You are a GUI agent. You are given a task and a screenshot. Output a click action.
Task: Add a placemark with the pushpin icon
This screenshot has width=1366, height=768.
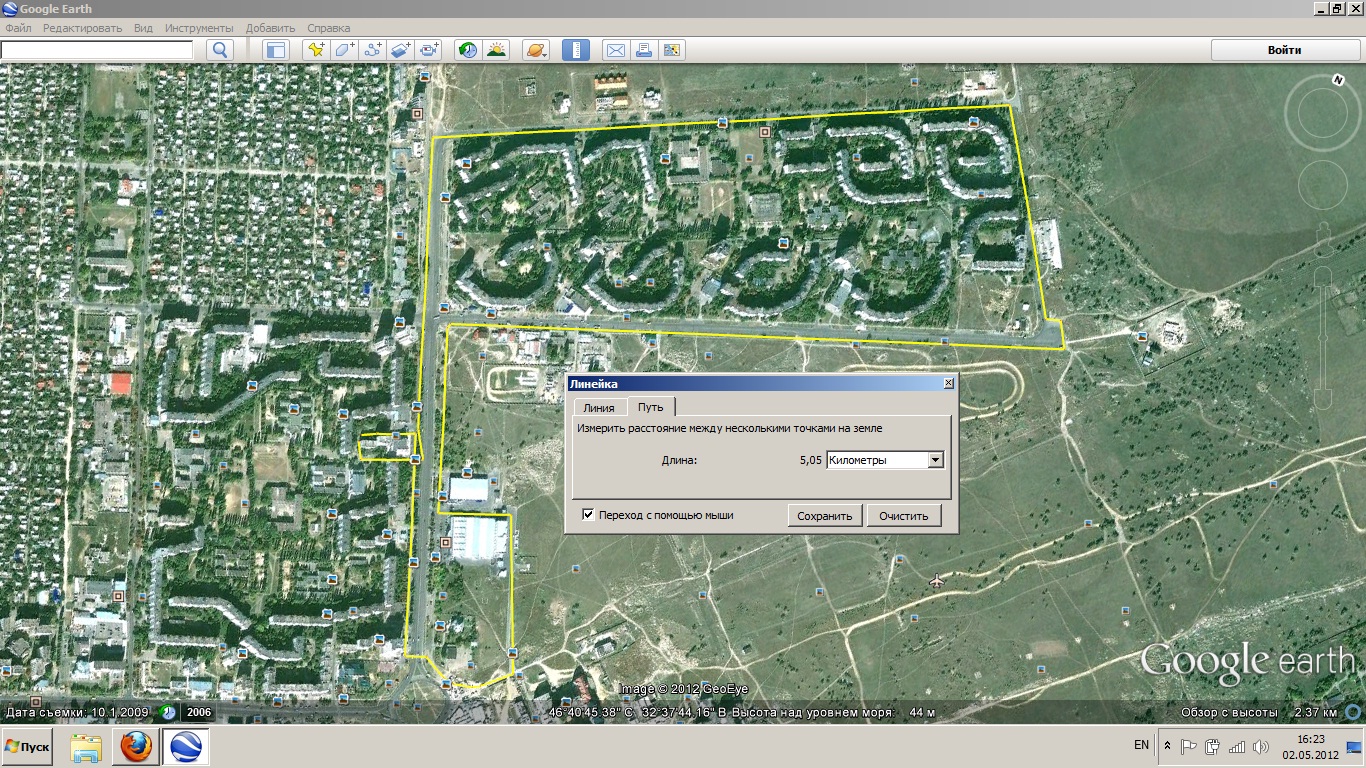(316, 50)
